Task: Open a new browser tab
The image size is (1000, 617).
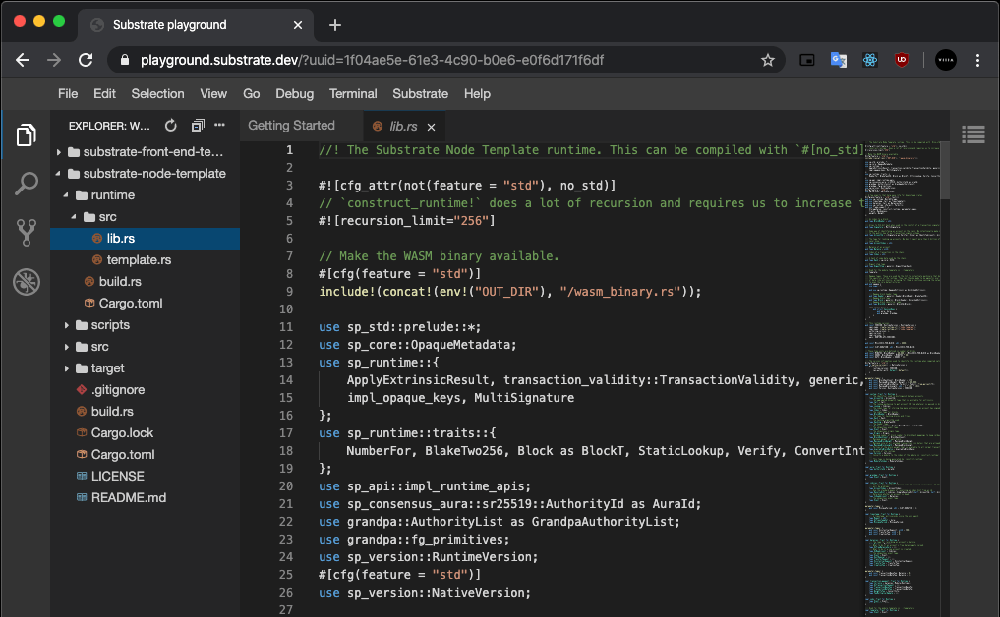Action: coord(335,25)
